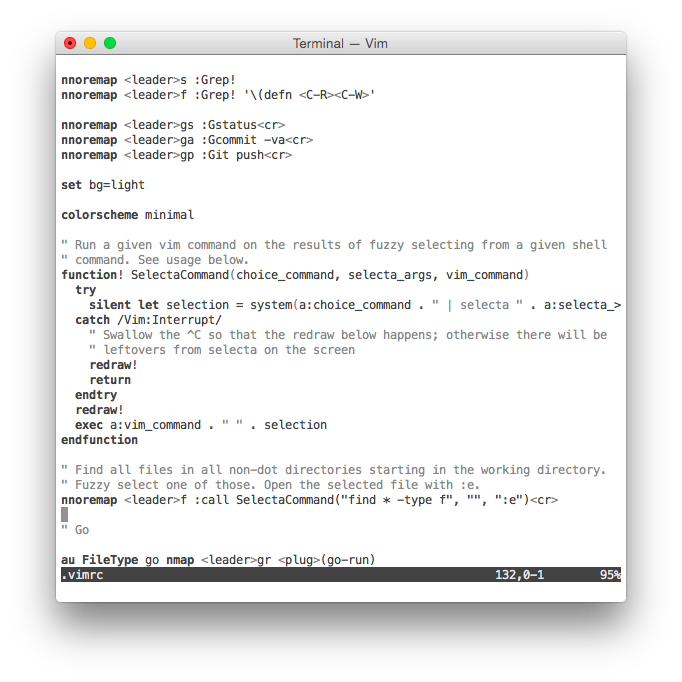Click the green zoom window button
The image size is (682, 682).
pyautogui.click(x=110, y=43)
